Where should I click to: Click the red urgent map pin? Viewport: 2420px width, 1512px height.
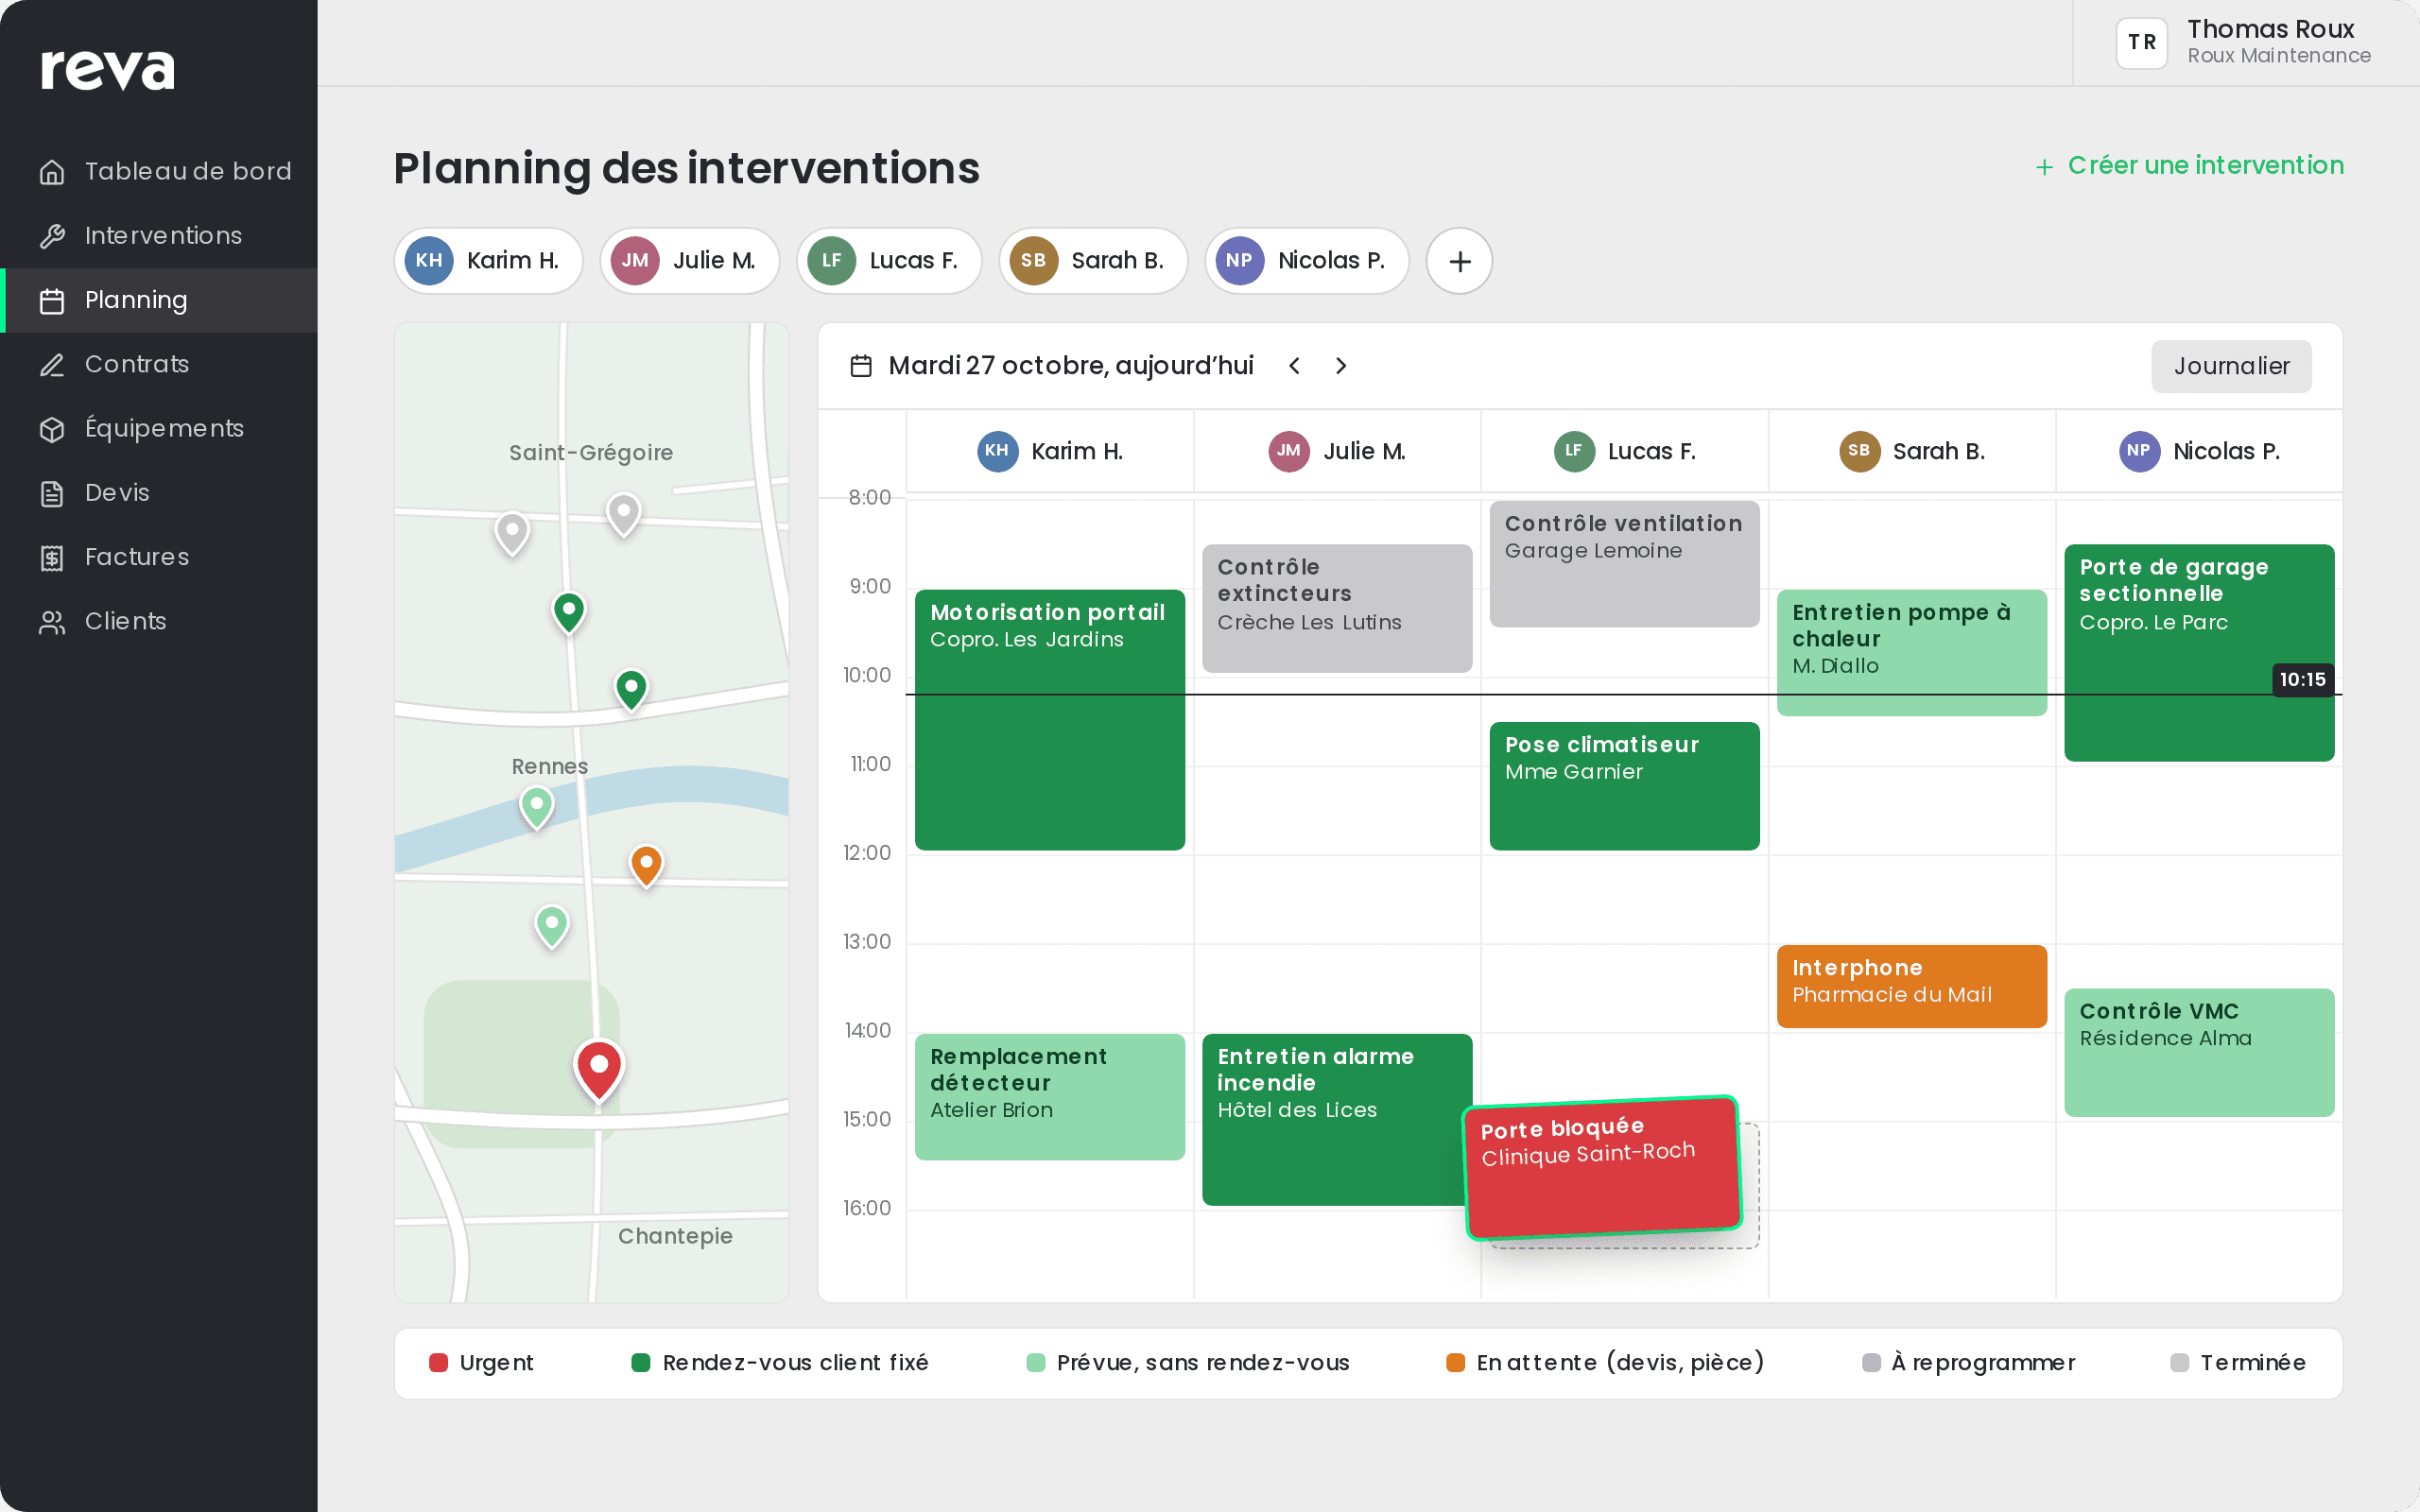(599, 1069)
